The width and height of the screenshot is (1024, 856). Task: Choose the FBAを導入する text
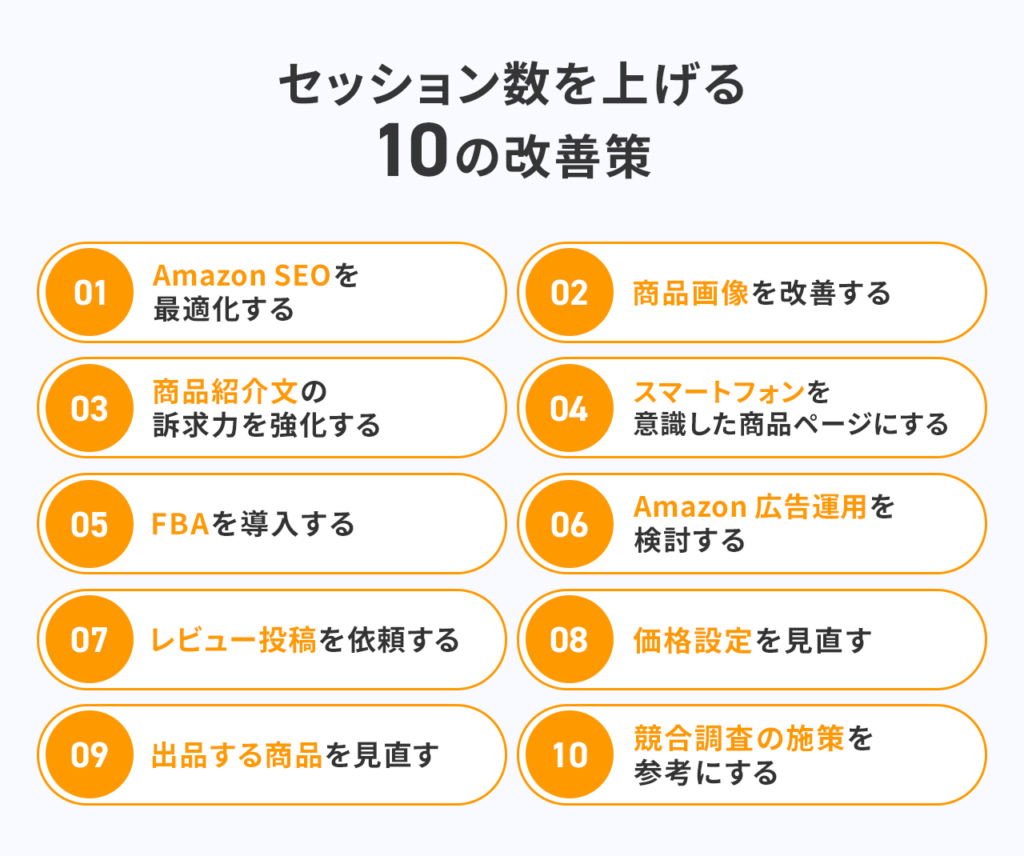tap(253, 524)
